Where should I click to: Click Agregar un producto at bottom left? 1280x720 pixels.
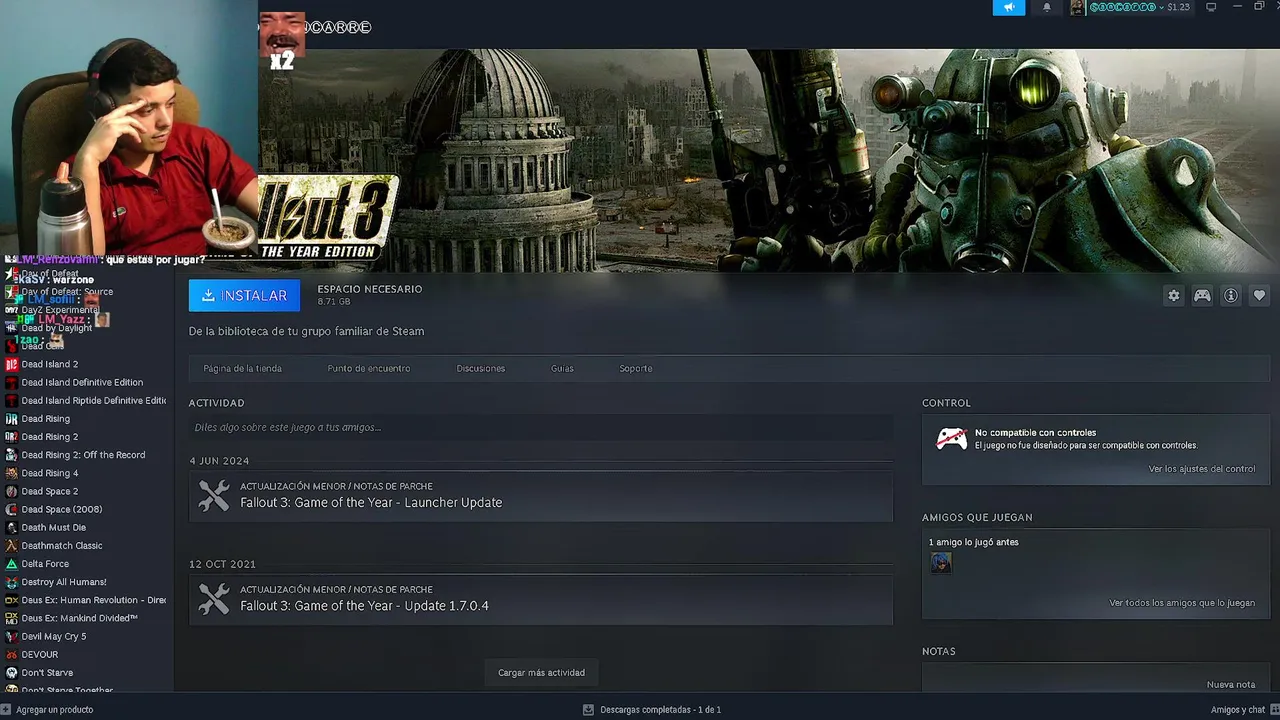[47, 710]
